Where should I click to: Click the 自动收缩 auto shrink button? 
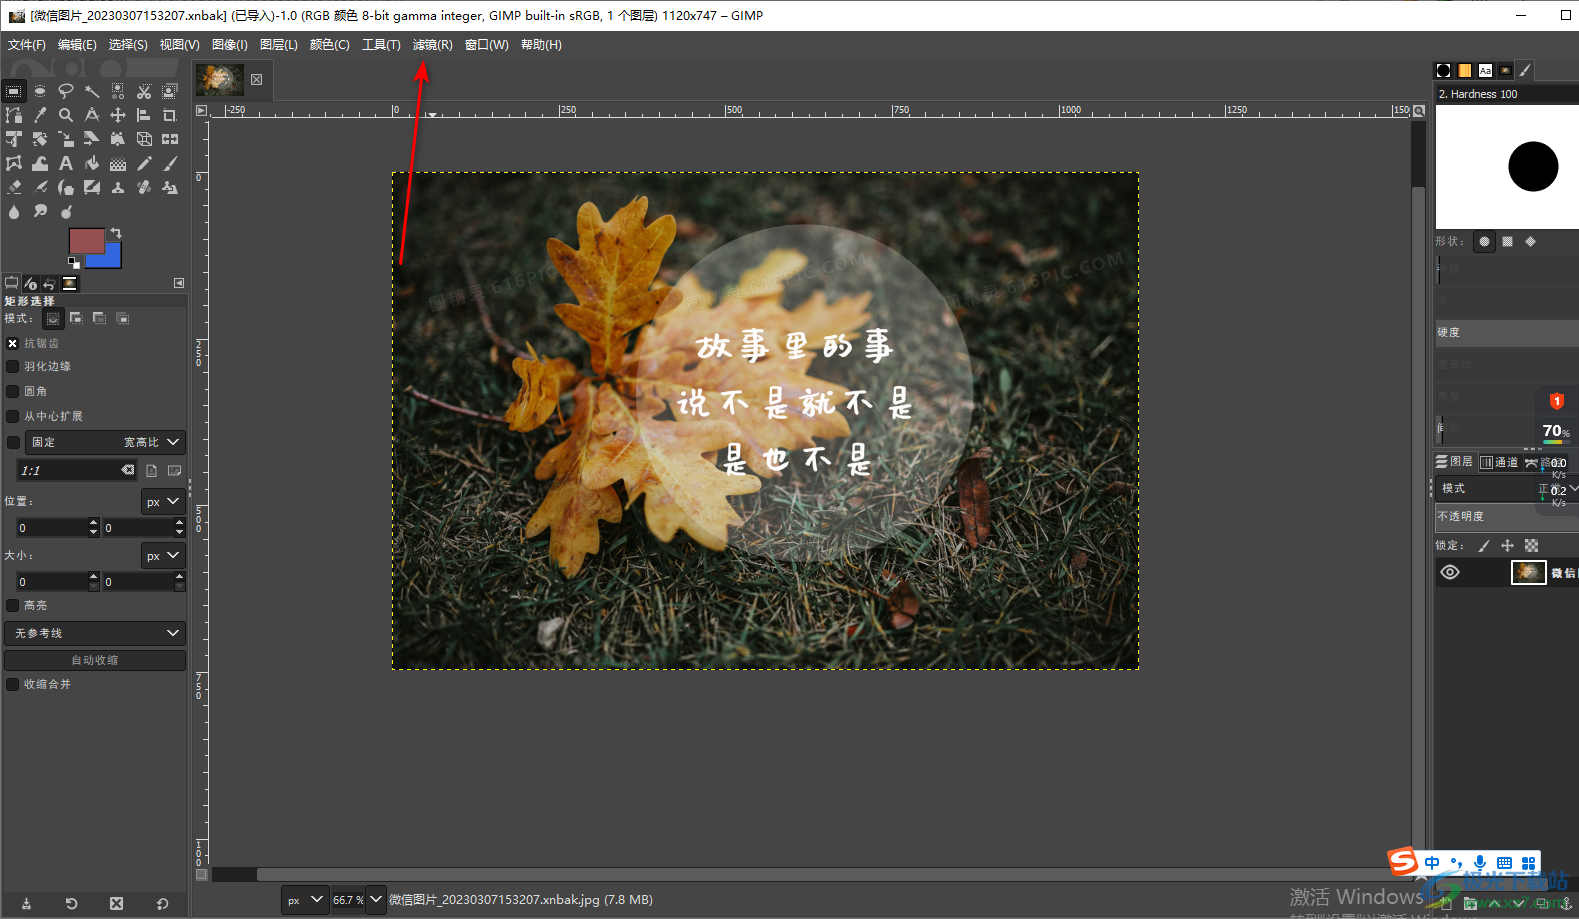point(95,660)
